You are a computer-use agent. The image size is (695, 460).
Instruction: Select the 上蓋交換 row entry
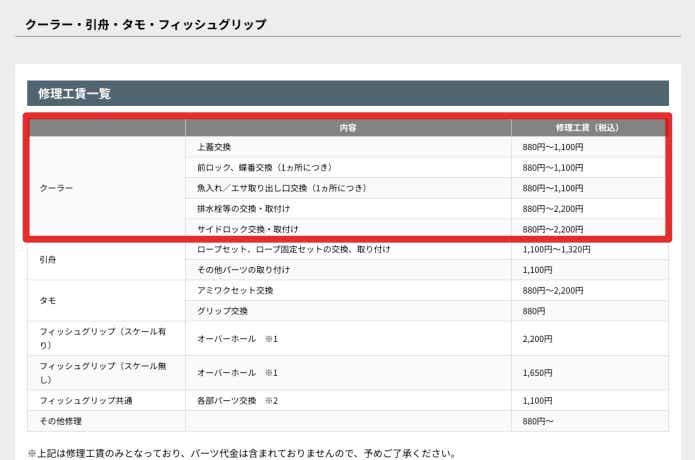click(x=214, y=147)
